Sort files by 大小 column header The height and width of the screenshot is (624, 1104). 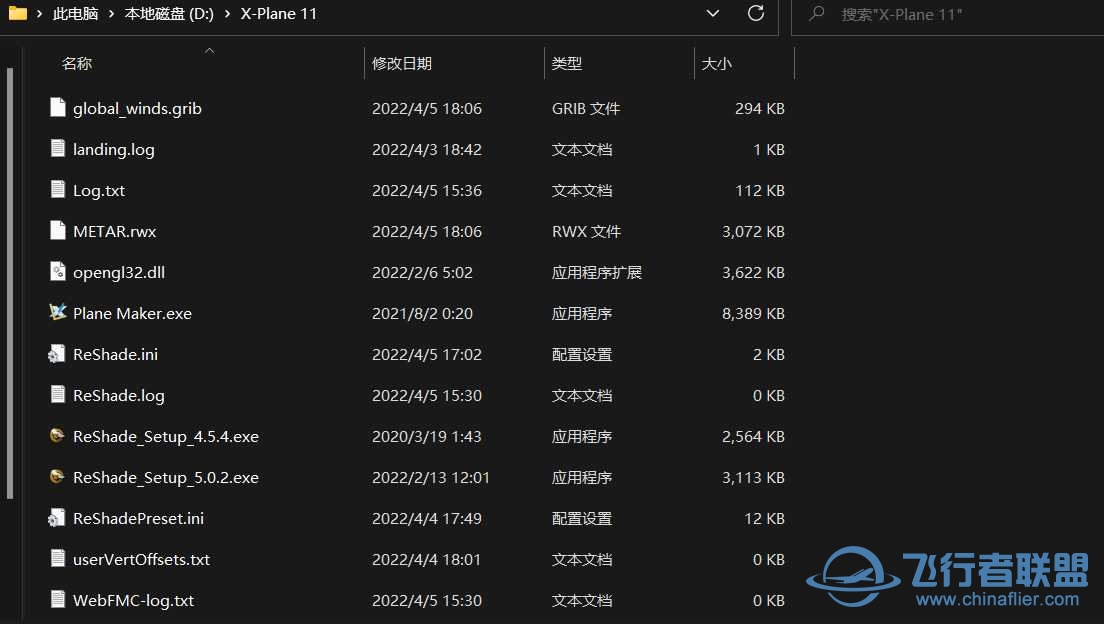point(717,63)
